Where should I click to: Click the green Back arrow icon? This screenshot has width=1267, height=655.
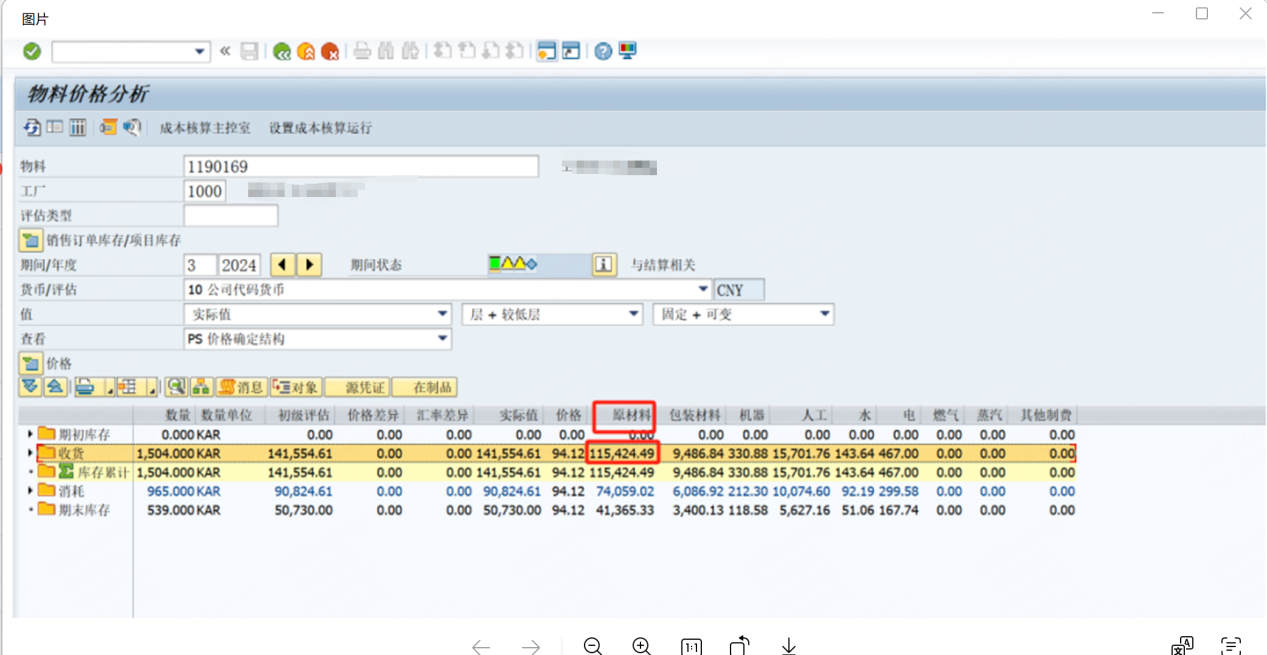pos(281,52)
